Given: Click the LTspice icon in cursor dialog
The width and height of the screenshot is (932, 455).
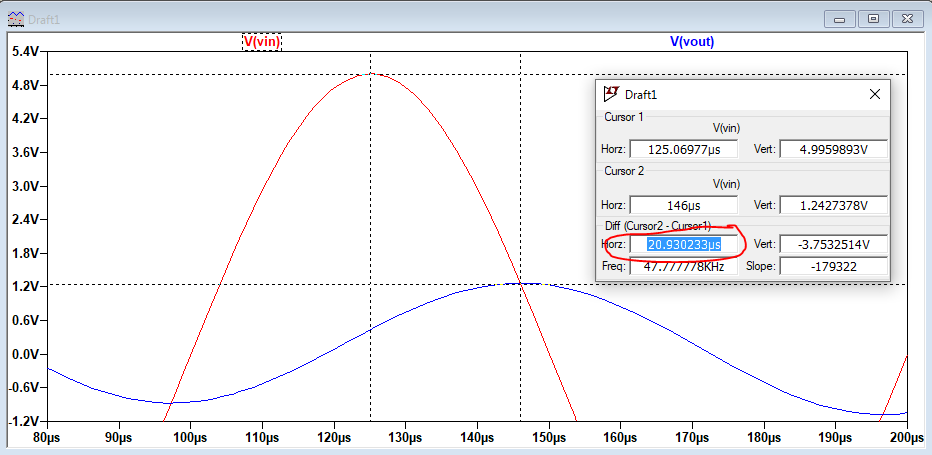Looking at the screenshot, I should [611, 94].
